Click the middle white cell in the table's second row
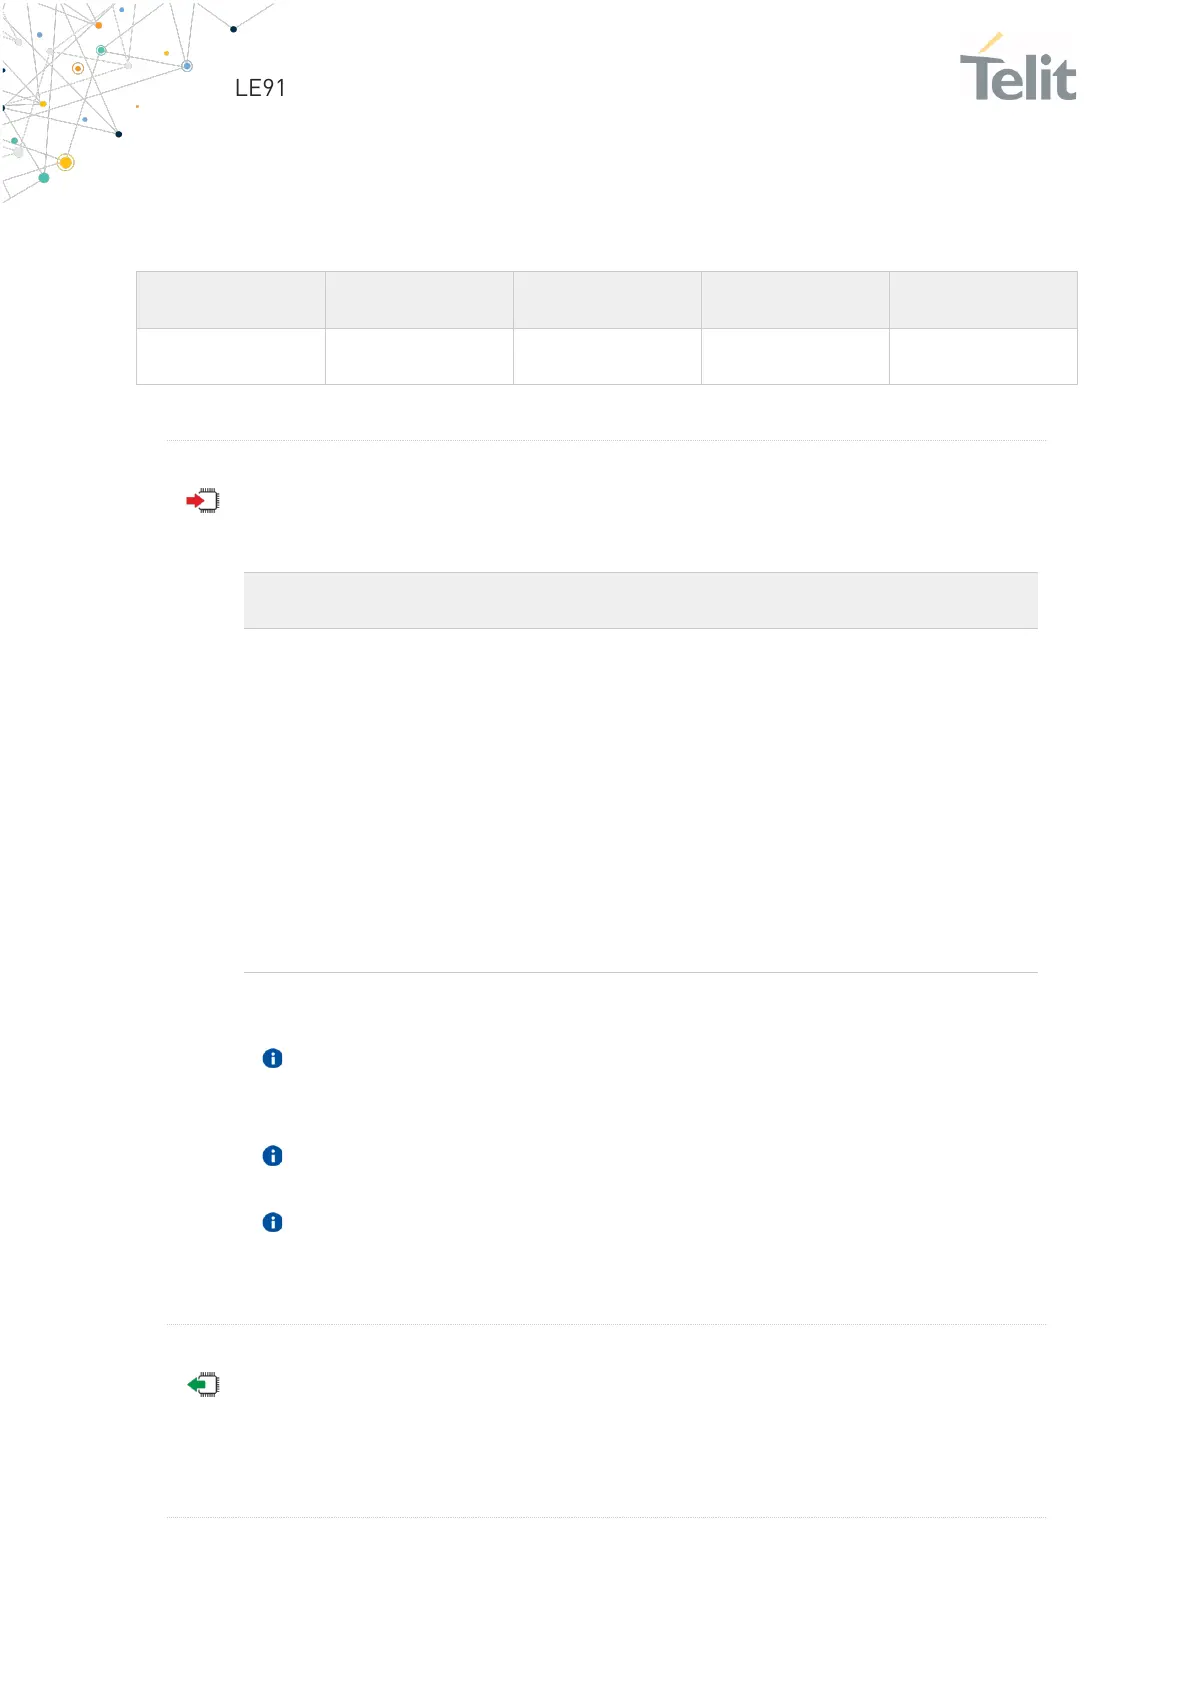The image size is (1191, 1684). tap(607, 356)
